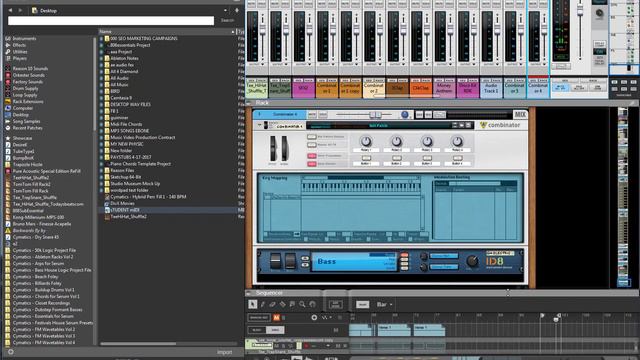This screenshot has width=640, height=360.
Task: Adjust Combinator Rotary 1 knob
Action: pos(366,141)
